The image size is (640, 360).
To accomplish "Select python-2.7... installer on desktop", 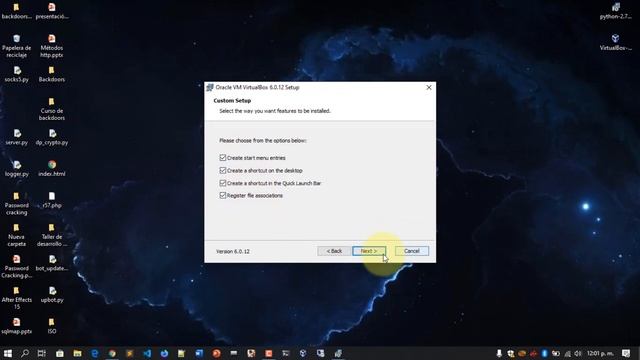I will pyautogui.click(x=616, y=11).
